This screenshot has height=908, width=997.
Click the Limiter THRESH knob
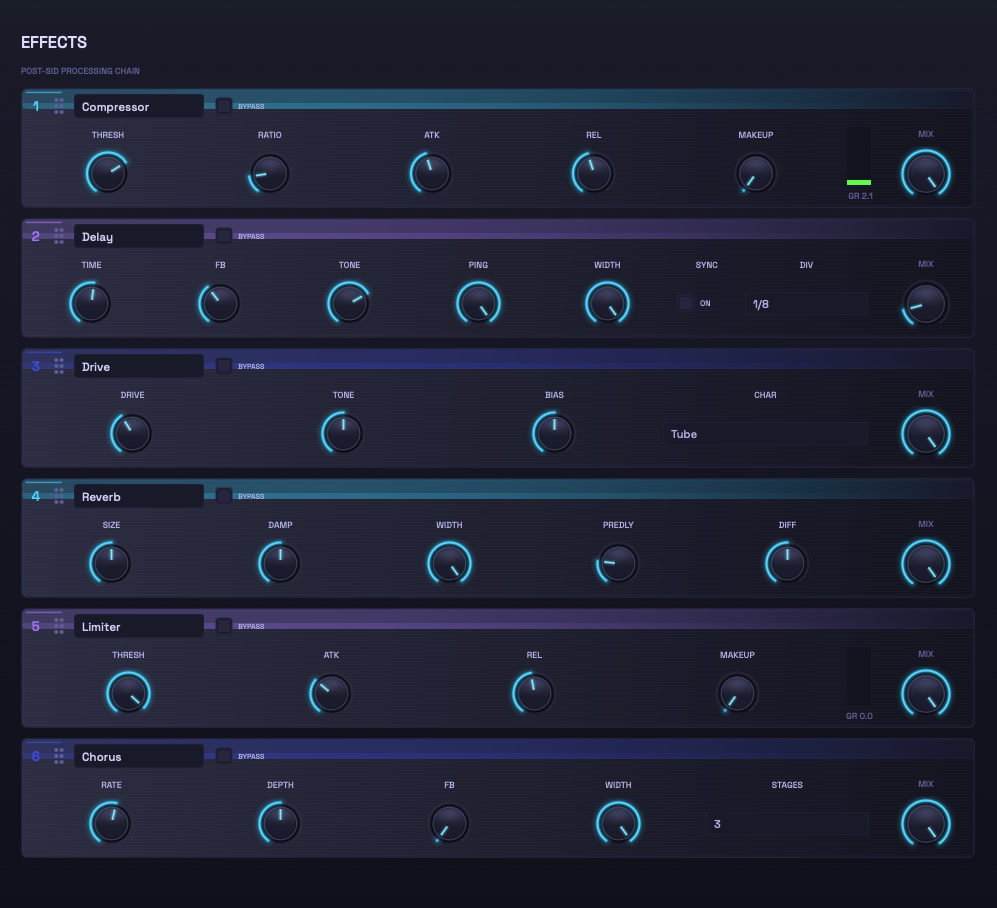point(128,693)
